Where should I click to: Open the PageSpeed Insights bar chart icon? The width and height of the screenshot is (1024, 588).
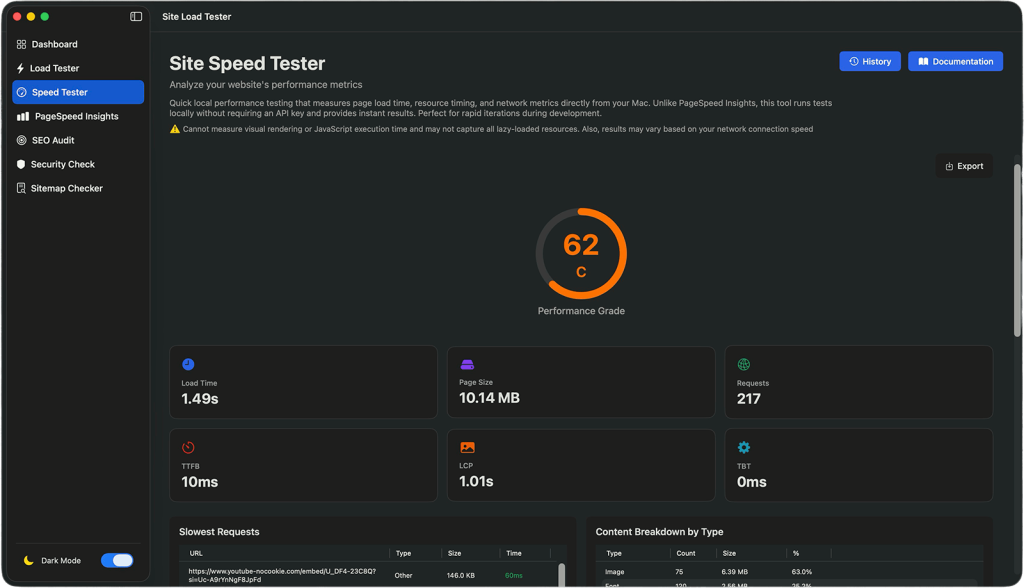tap(21, 116)
